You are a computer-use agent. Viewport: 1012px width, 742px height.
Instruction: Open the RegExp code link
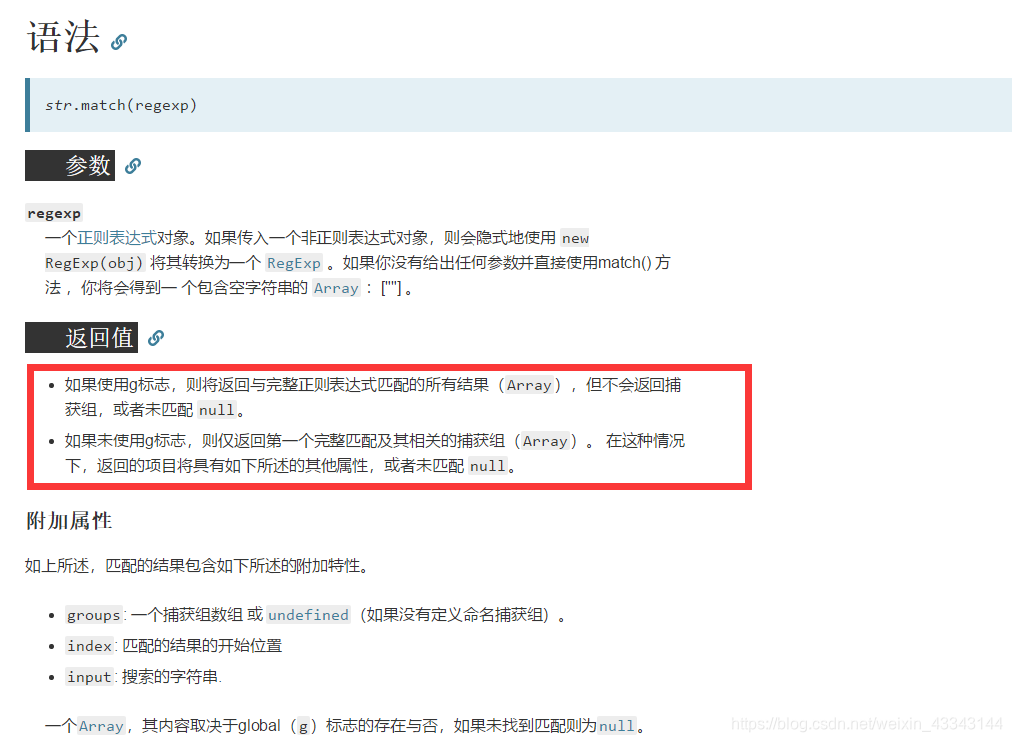tap(294, 263)
